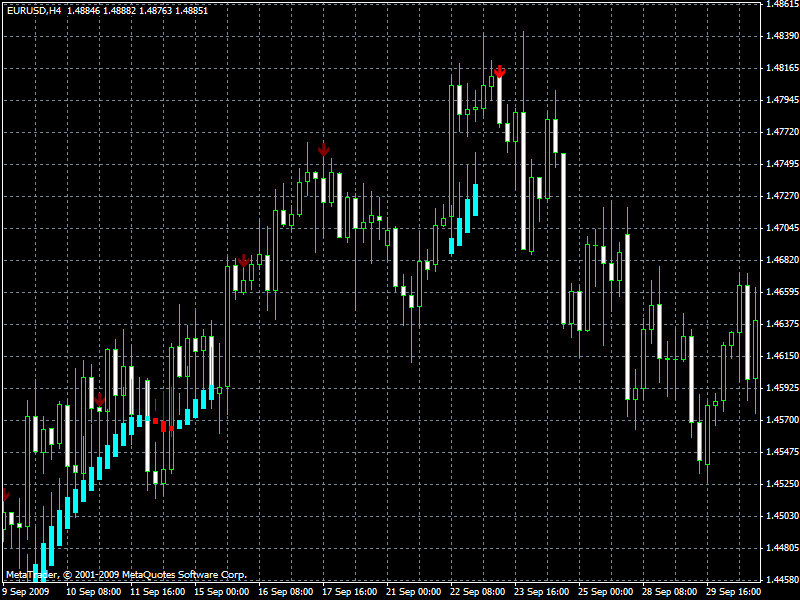
Task: Click the low price value 1.48763
Action: pyautogui.click(x=156, y=11)
